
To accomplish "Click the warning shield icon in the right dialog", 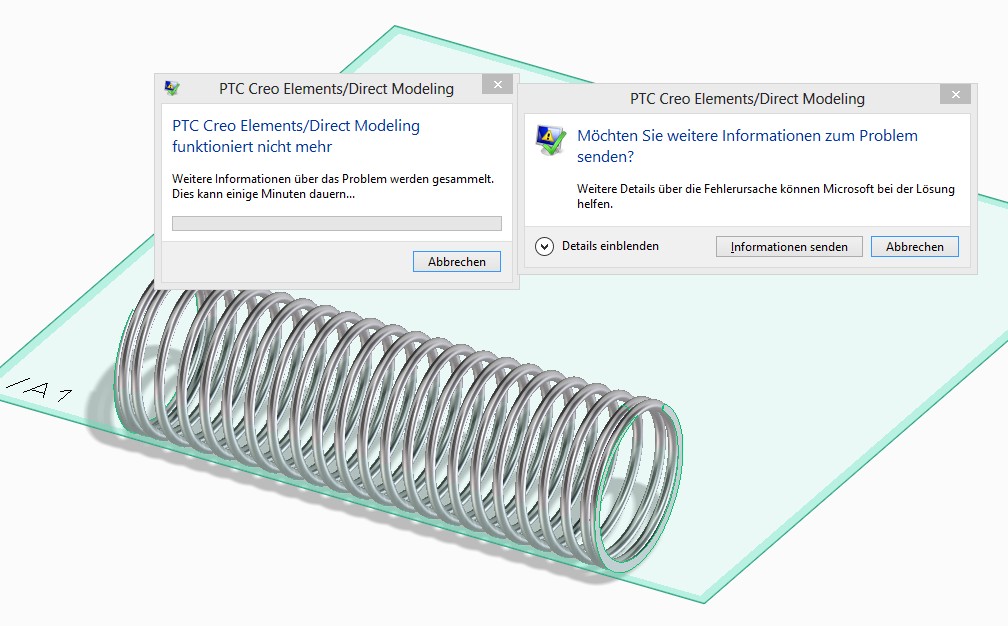I will pos(551,141).
